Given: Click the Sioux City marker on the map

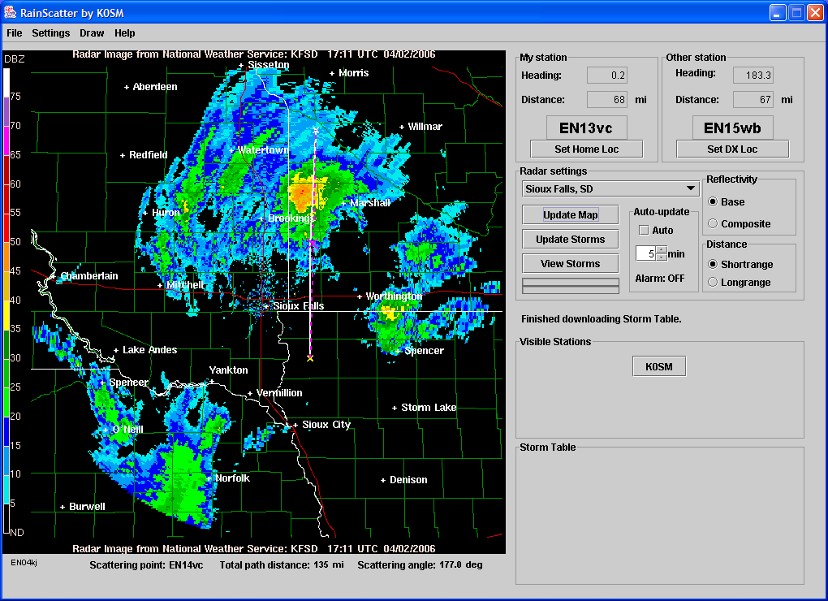Looking at the screenshot, I should coord(293,426).
